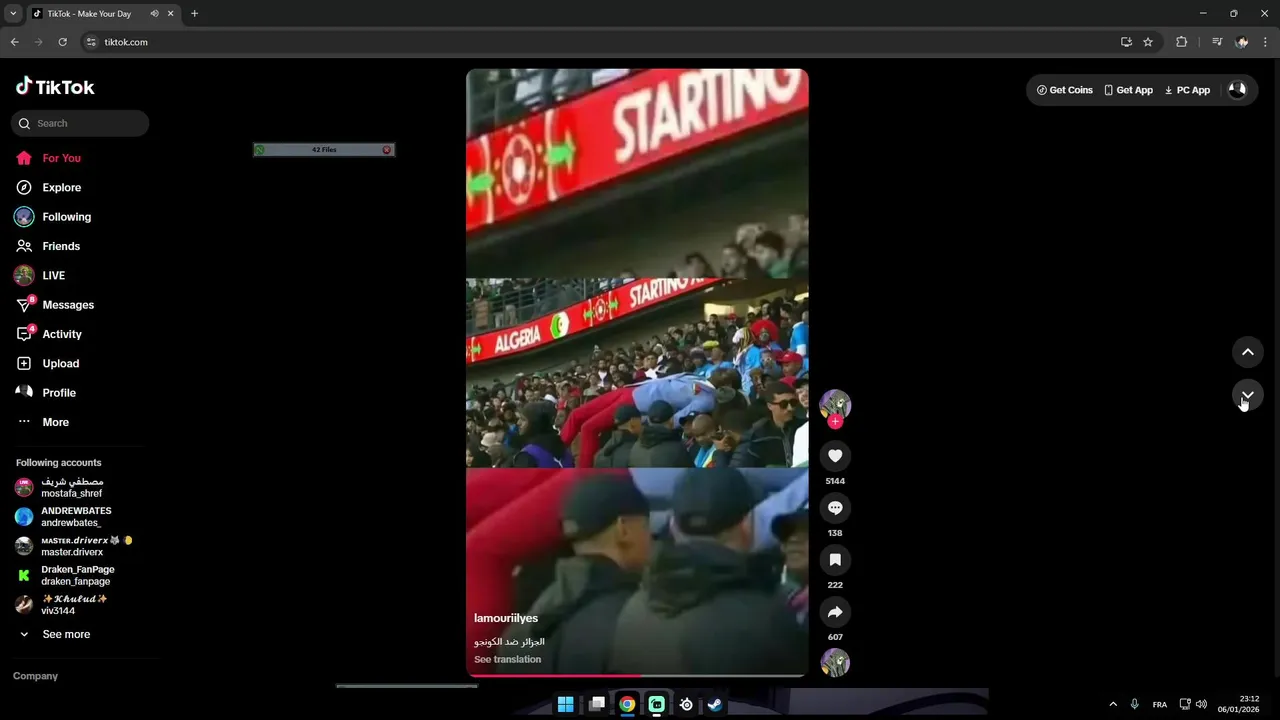The height and width of the screenshot is (720, 1280).
Task: Follow creator with the red plus button
Action: (835, 421)
